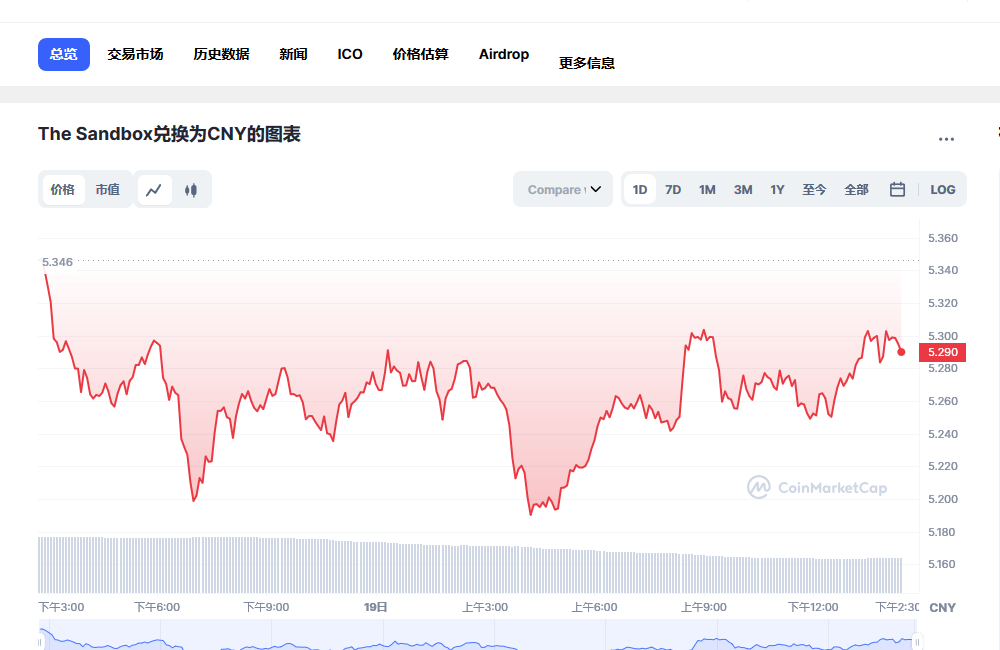Click the 5.160 price axis label
Viewport: 1000px width, 650px height.
click(x=941, y=565)
